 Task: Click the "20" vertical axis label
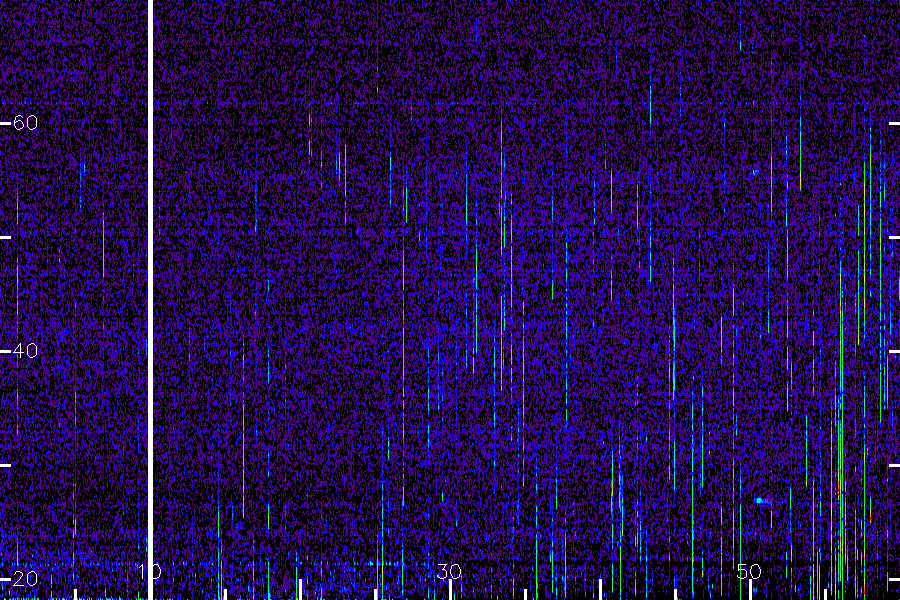coord(25,578)
